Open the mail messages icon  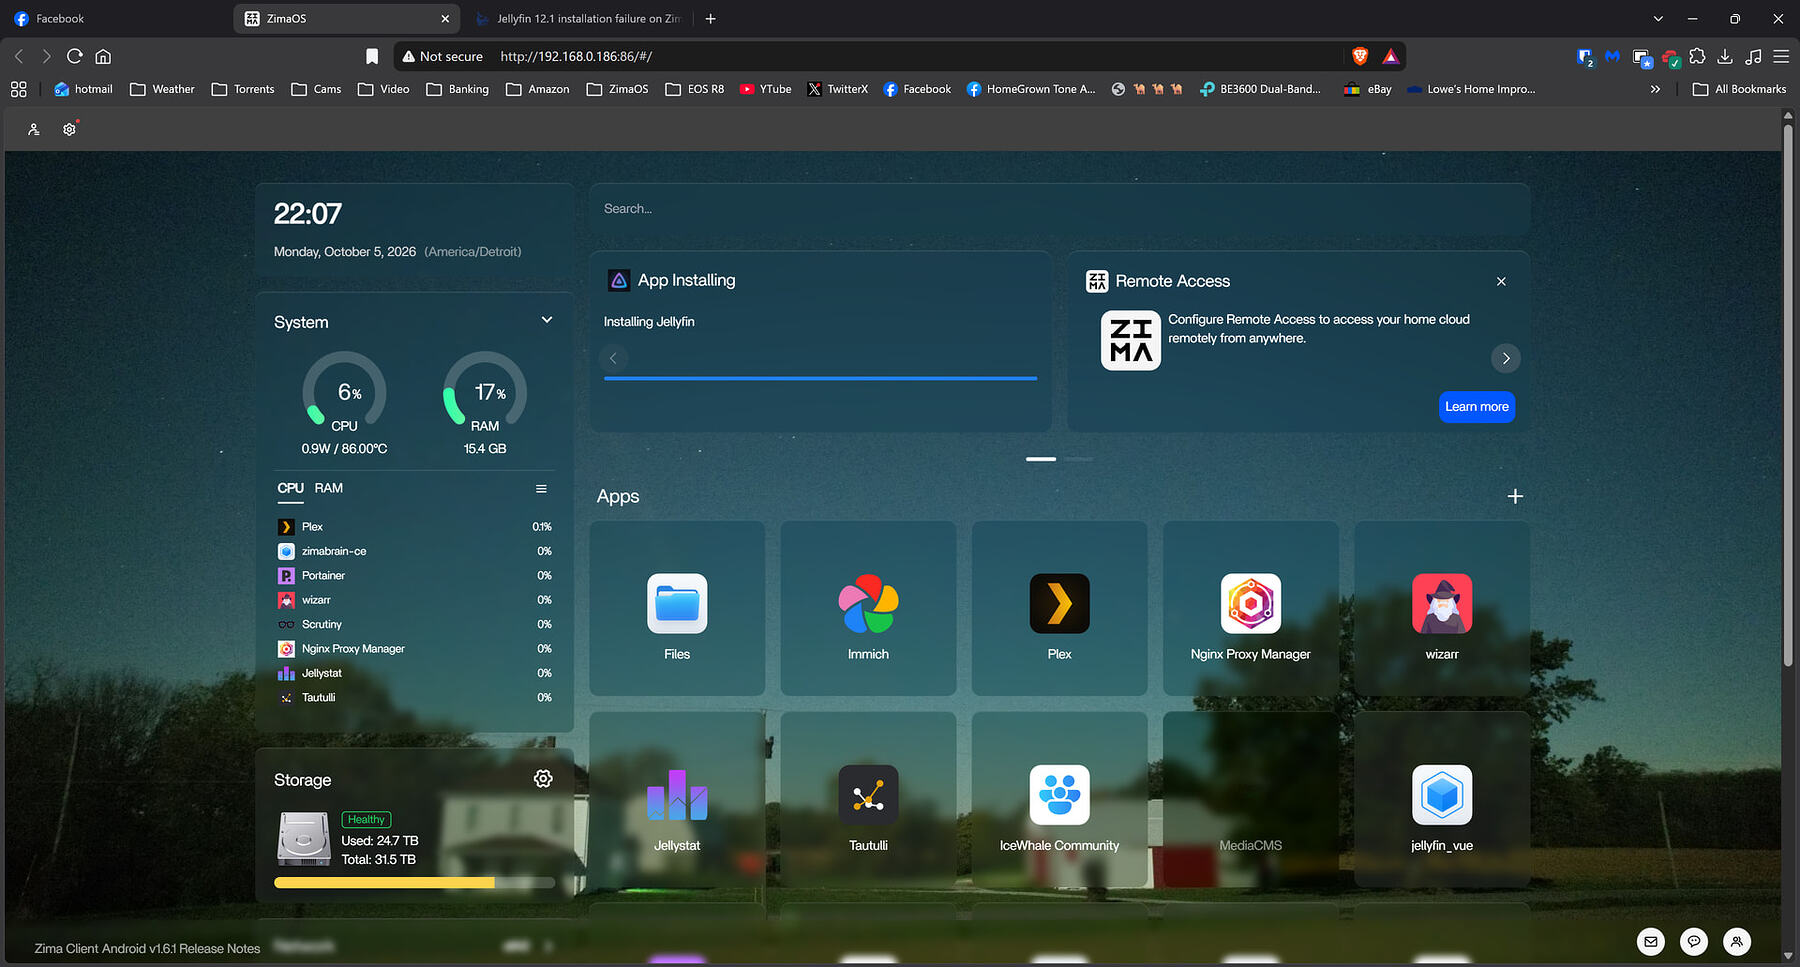point(1651,941)
